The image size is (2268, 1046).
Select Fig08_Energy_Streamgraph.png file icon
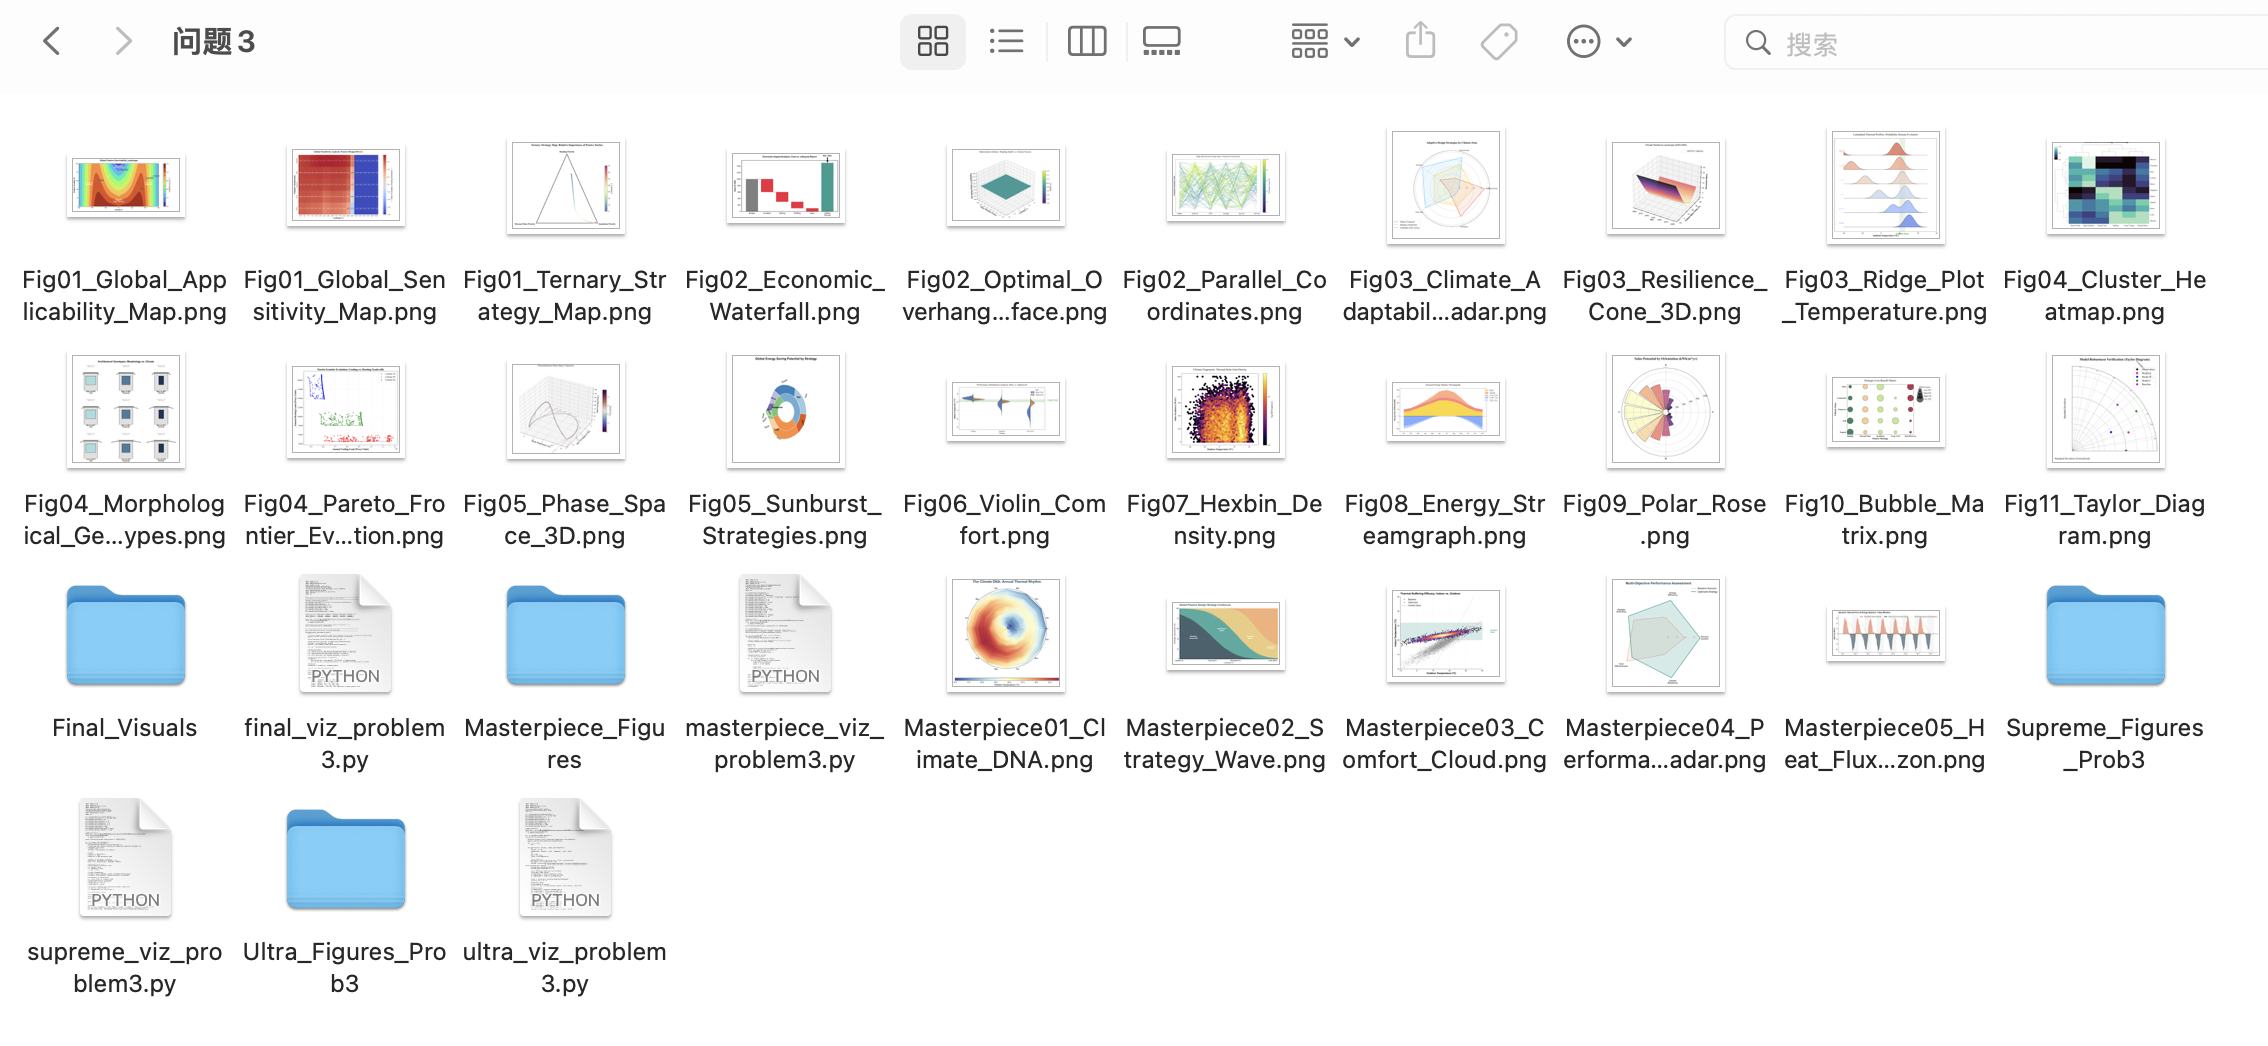[x=1445, y=410]
